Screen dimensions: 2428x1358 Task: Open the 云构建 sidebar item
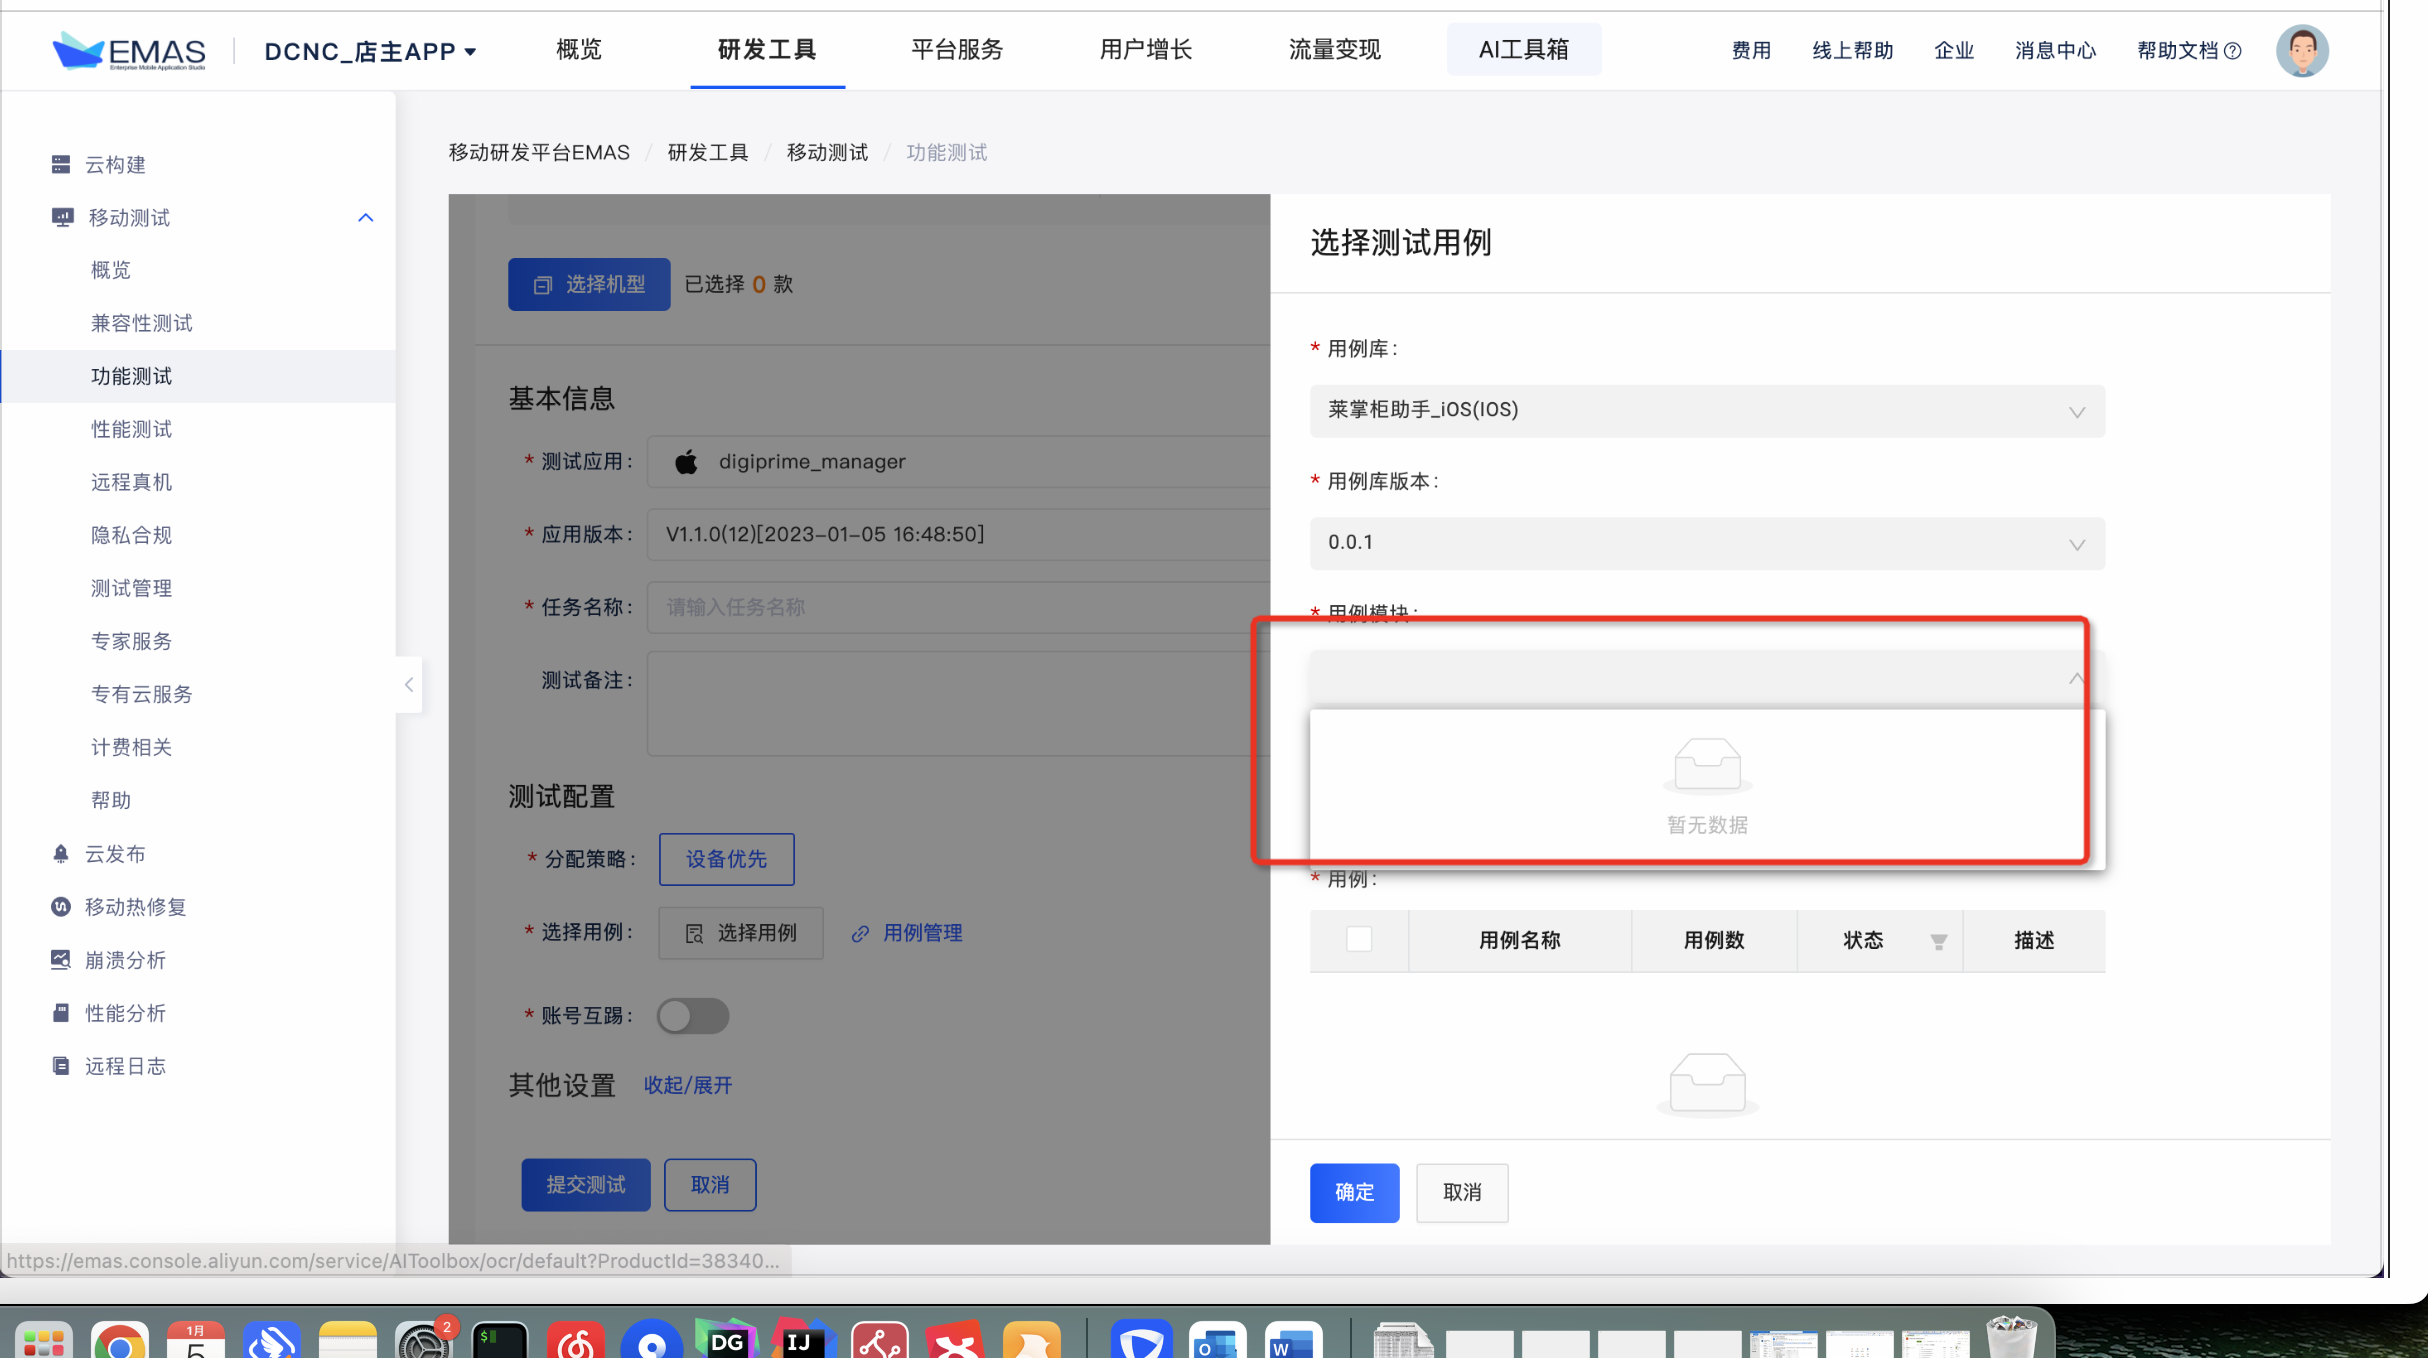click(x=115, y=164)
